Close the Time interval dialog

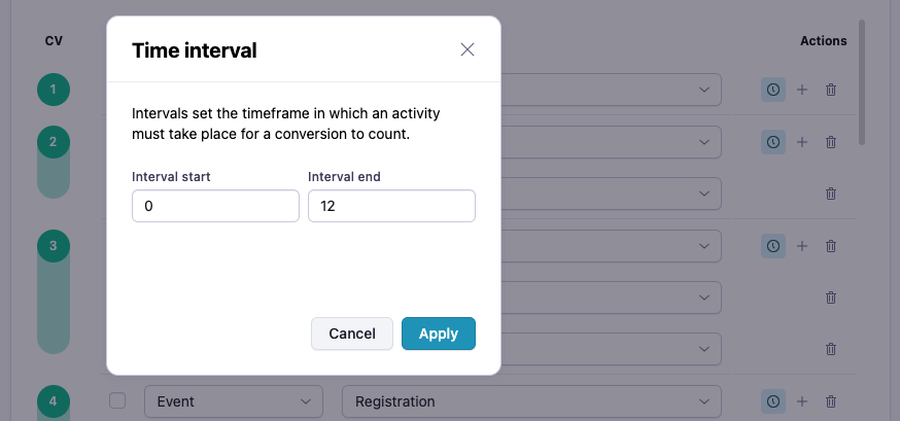pos(467,50)
